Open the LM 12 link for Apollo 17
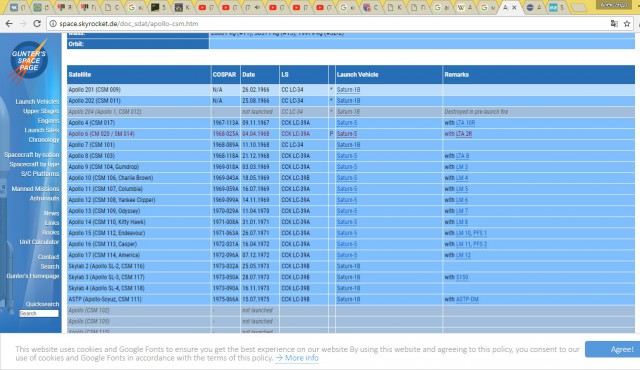Screen dimensions: 640x370 (x=463, y=255)
